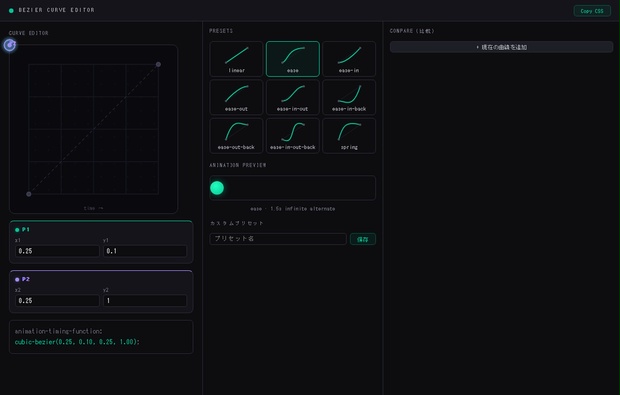Image resolution: width=620 pixels, height=395 pixels.
Task: Apply the ease-in-out-back preset
Action: click(x=293, y=136)
